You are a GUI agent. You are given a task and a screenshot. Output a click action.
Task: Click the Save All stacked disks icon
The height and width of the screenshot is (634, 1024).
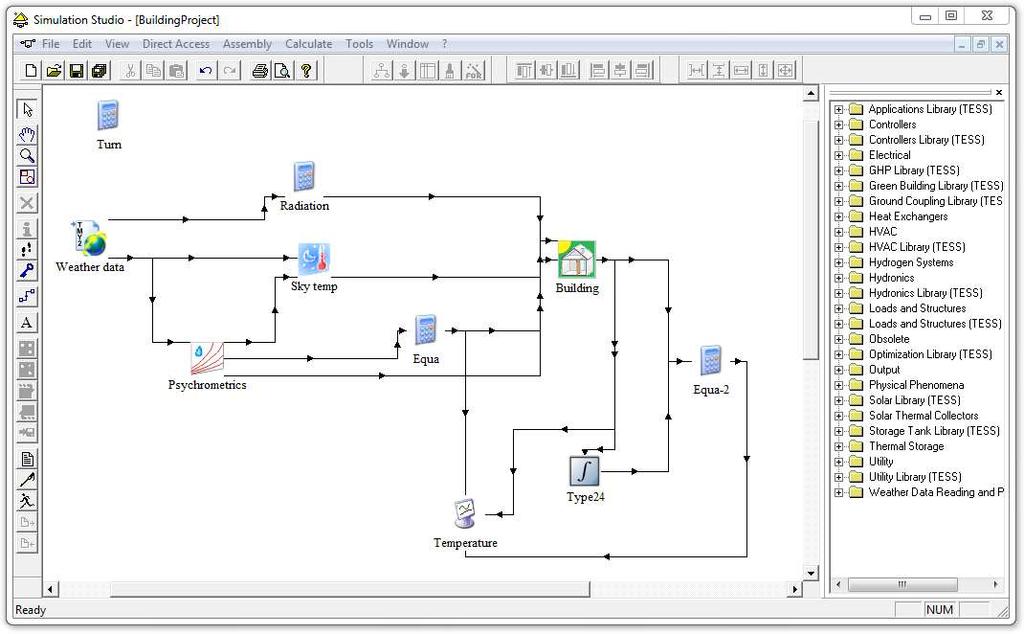tap(99, 71)
